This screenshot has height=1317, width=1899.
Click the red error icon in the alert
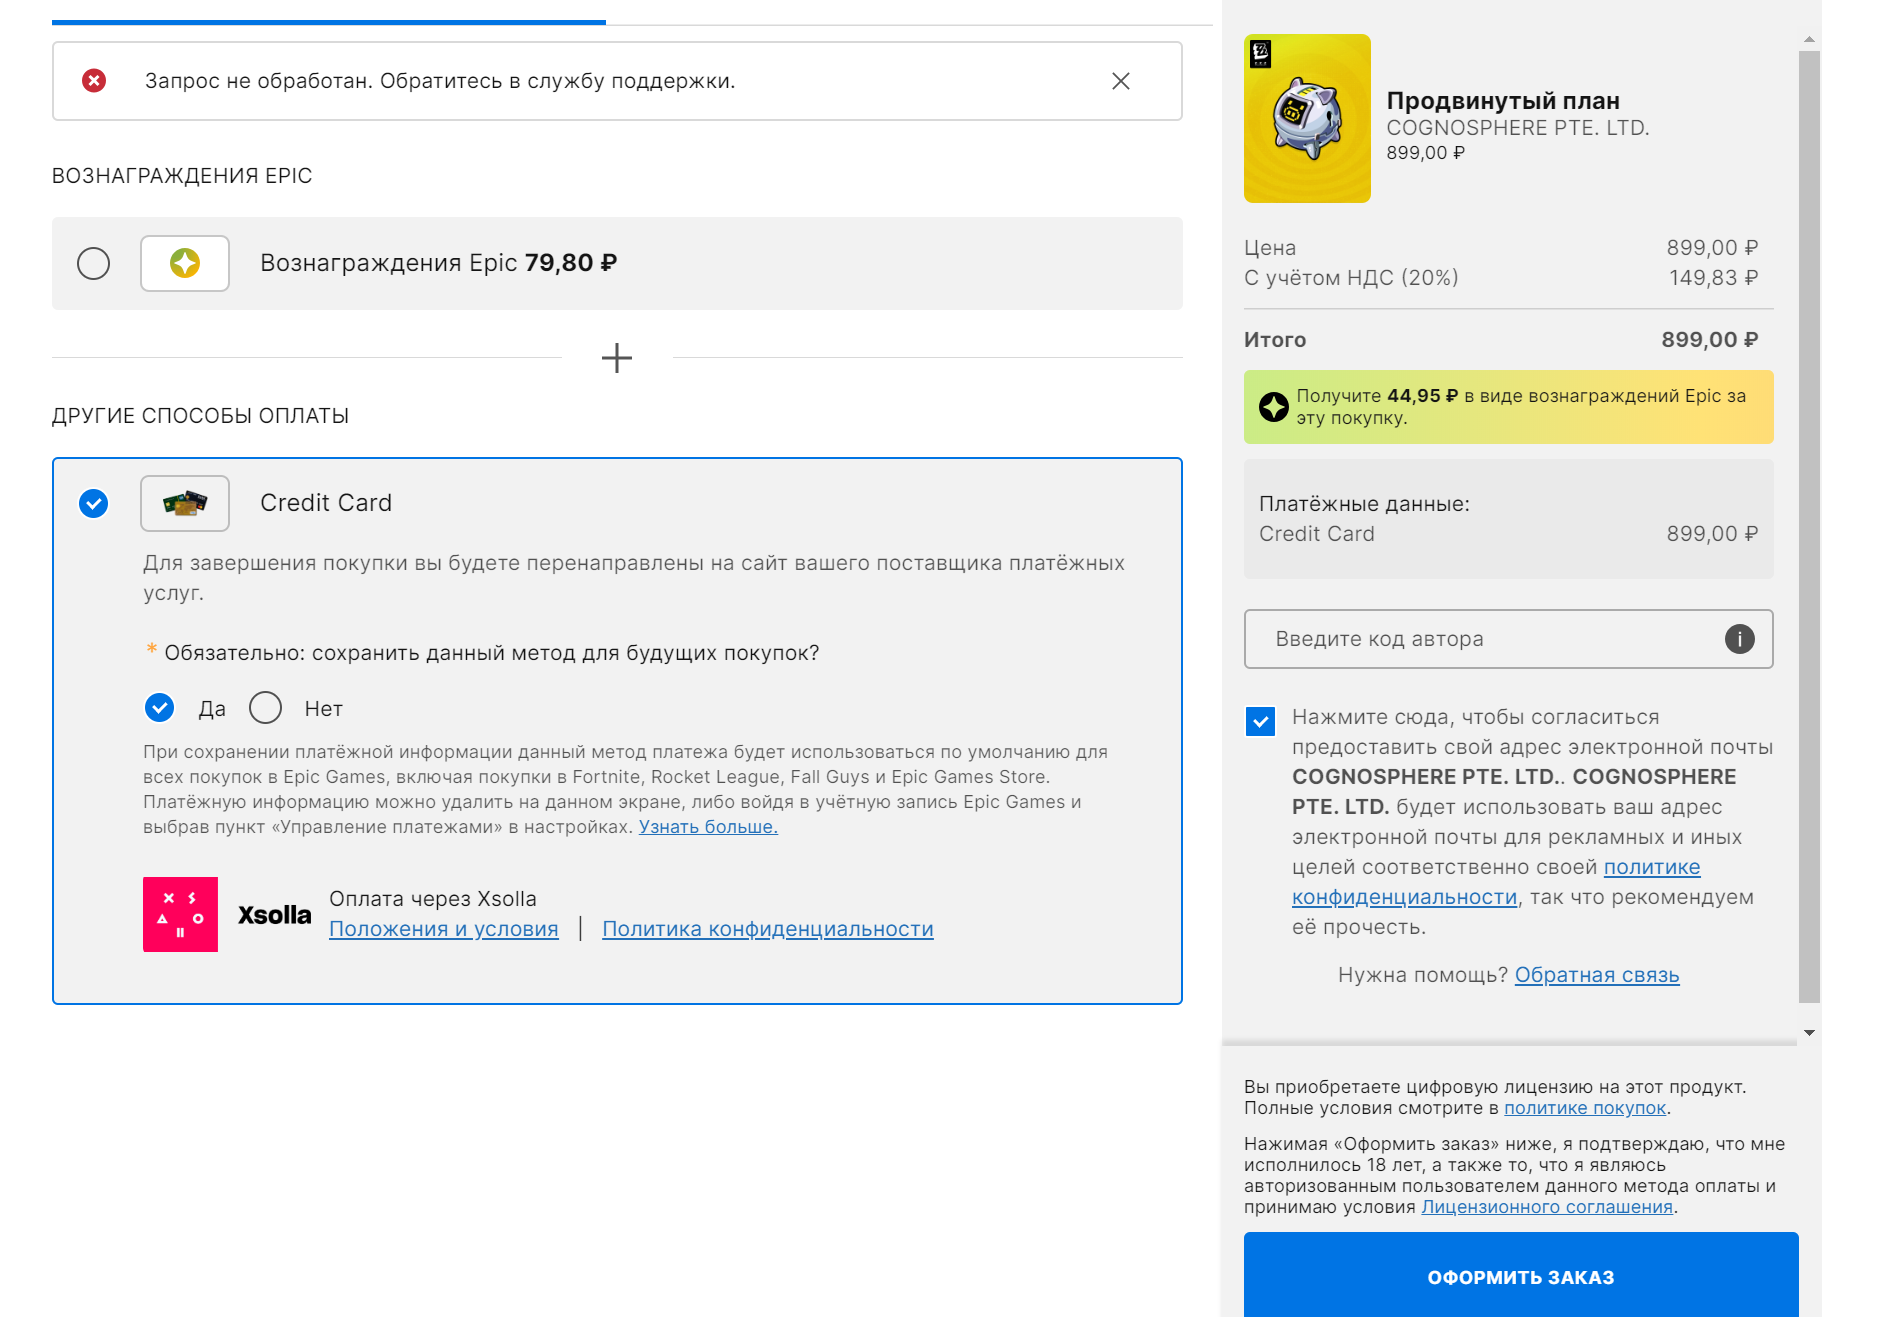94,81
